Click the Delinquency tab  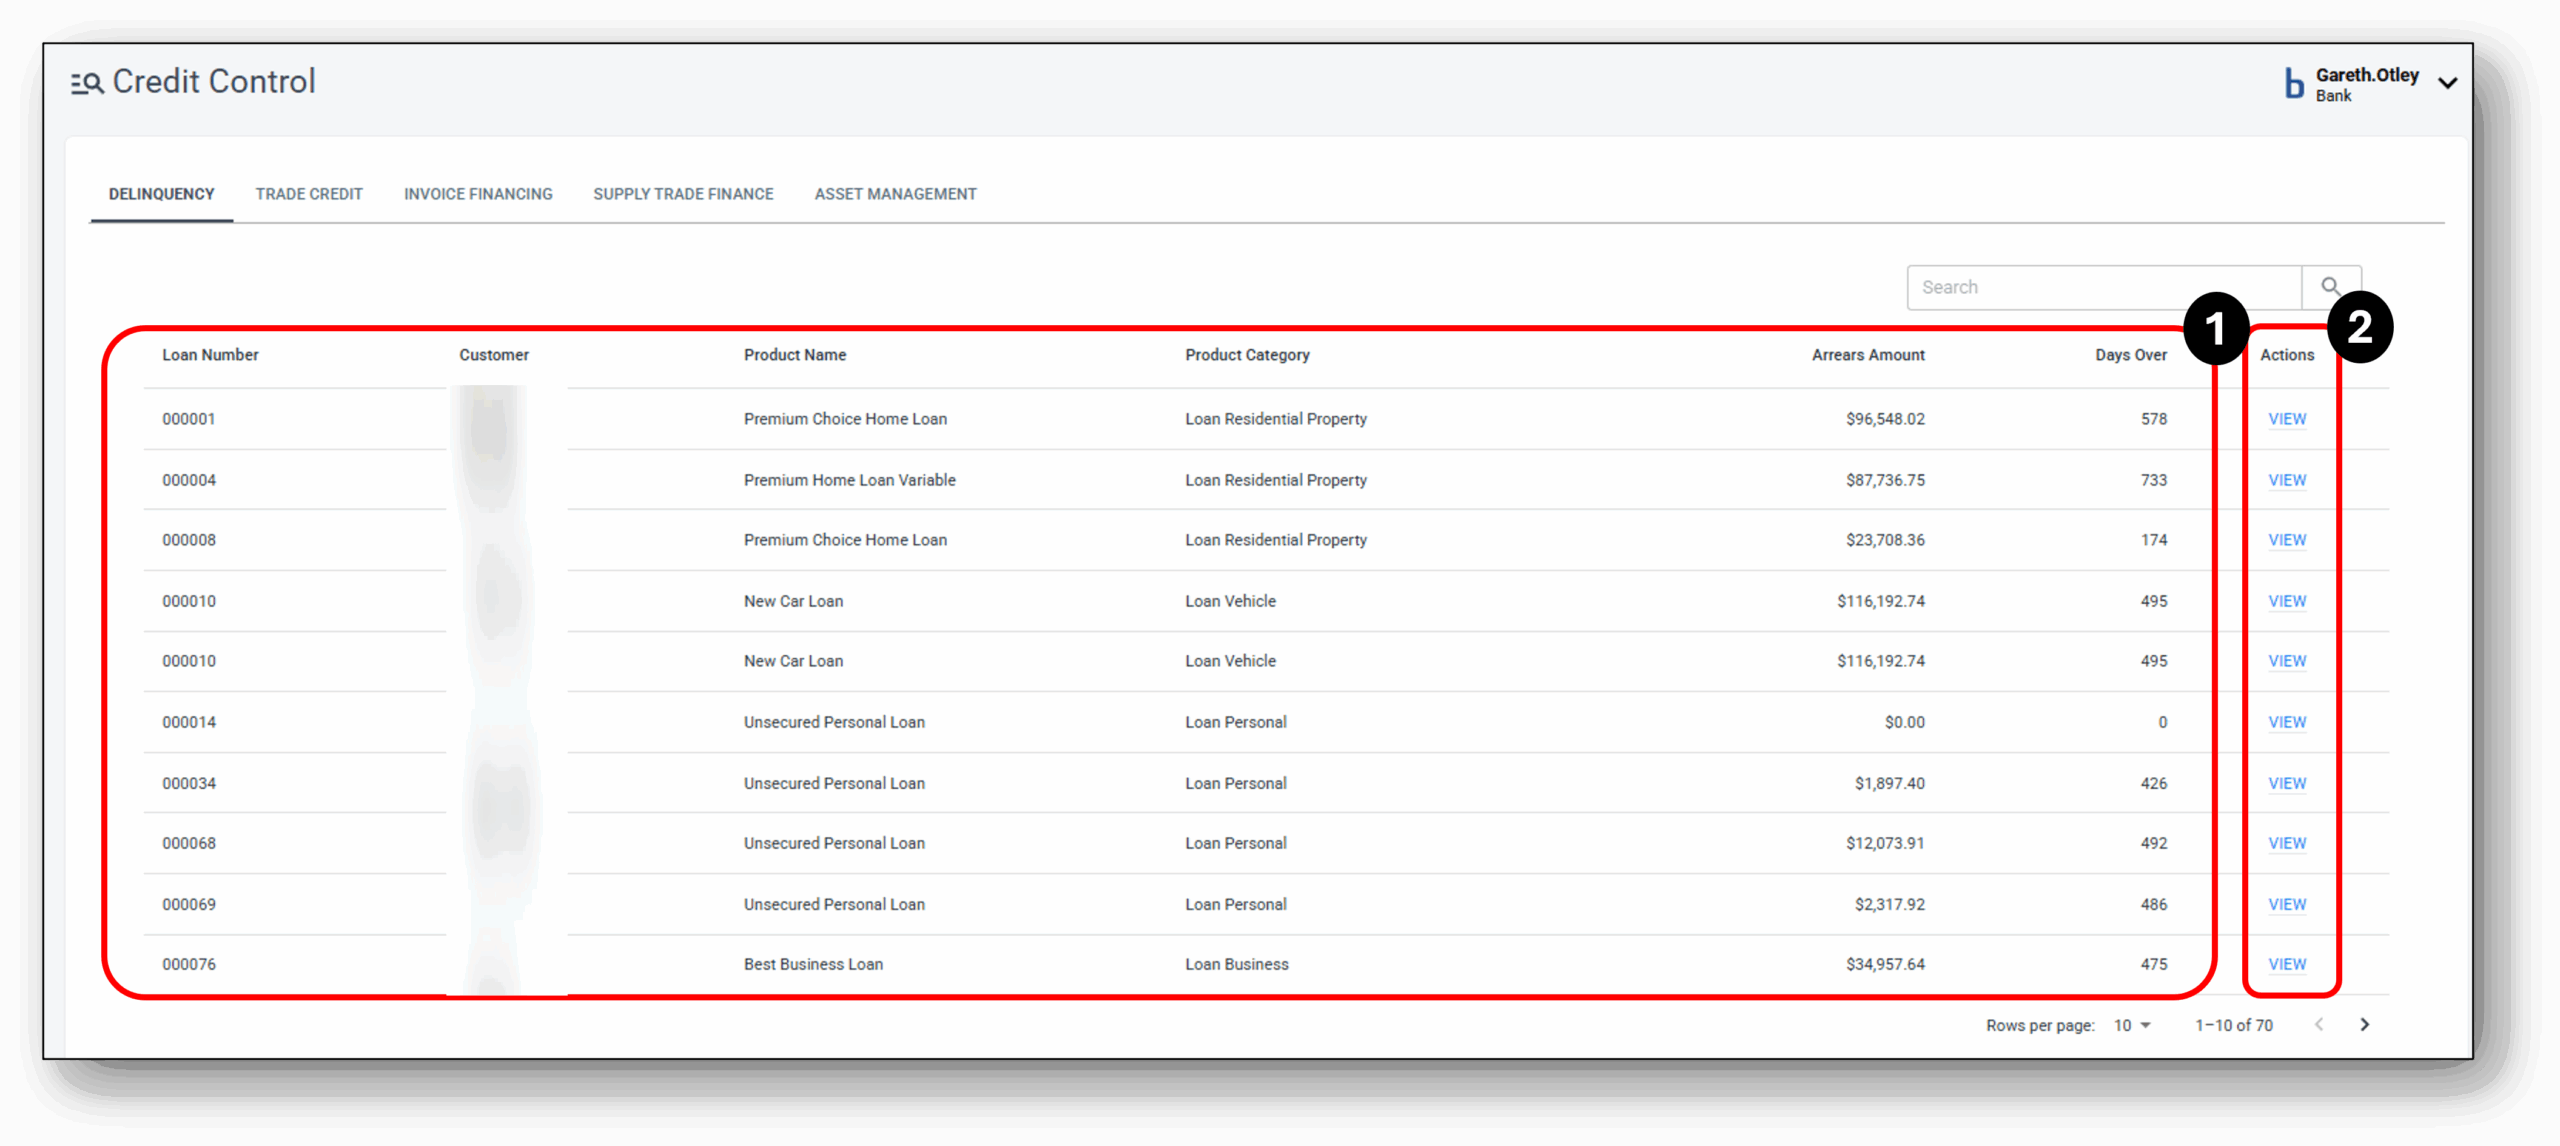(161, 194)
